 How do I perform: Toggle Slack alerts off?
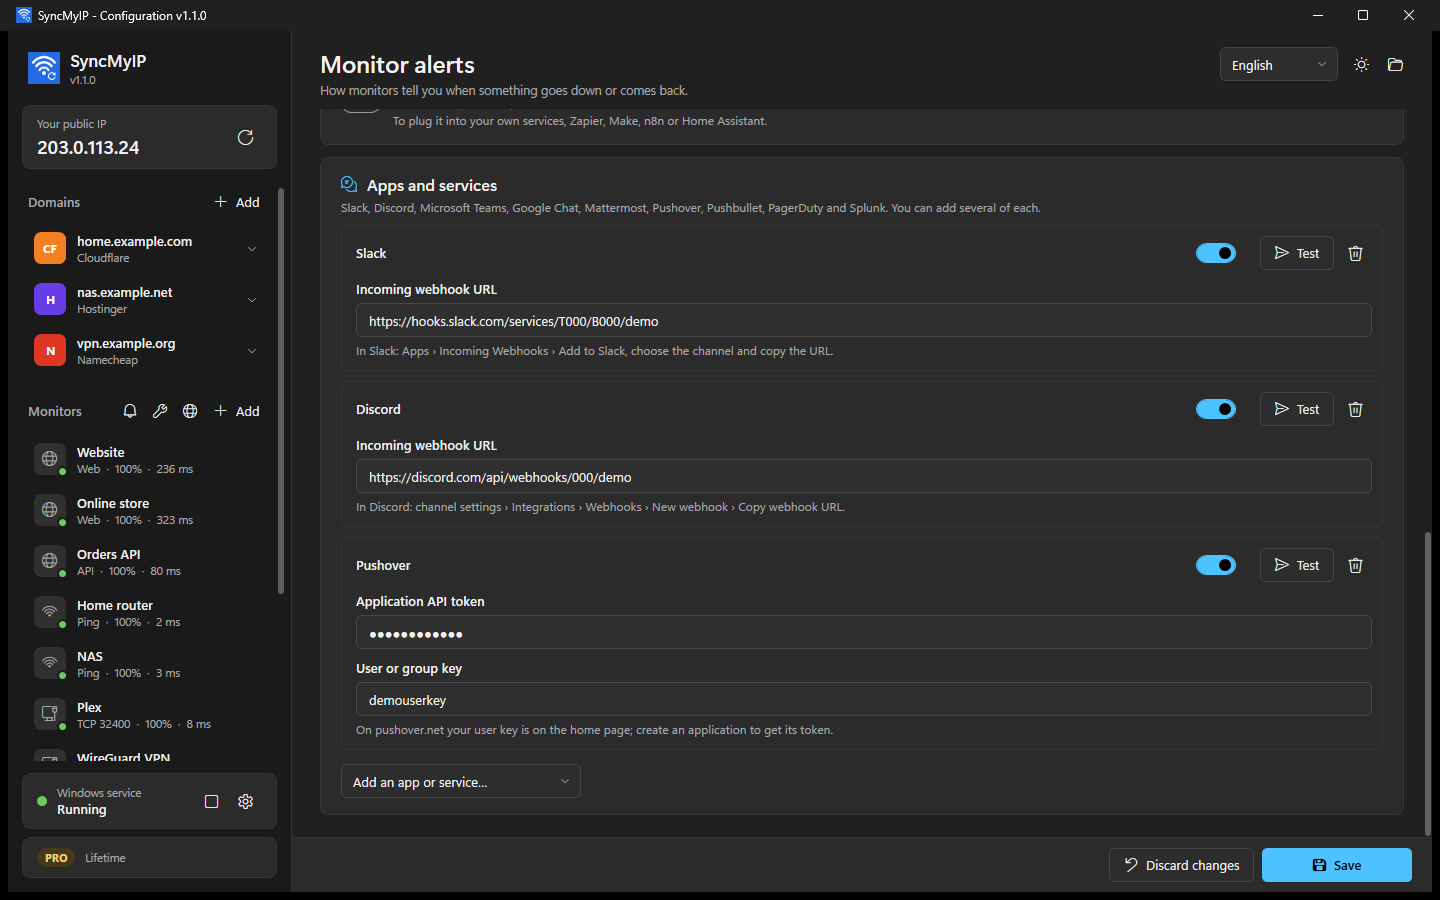point(1216,253)
